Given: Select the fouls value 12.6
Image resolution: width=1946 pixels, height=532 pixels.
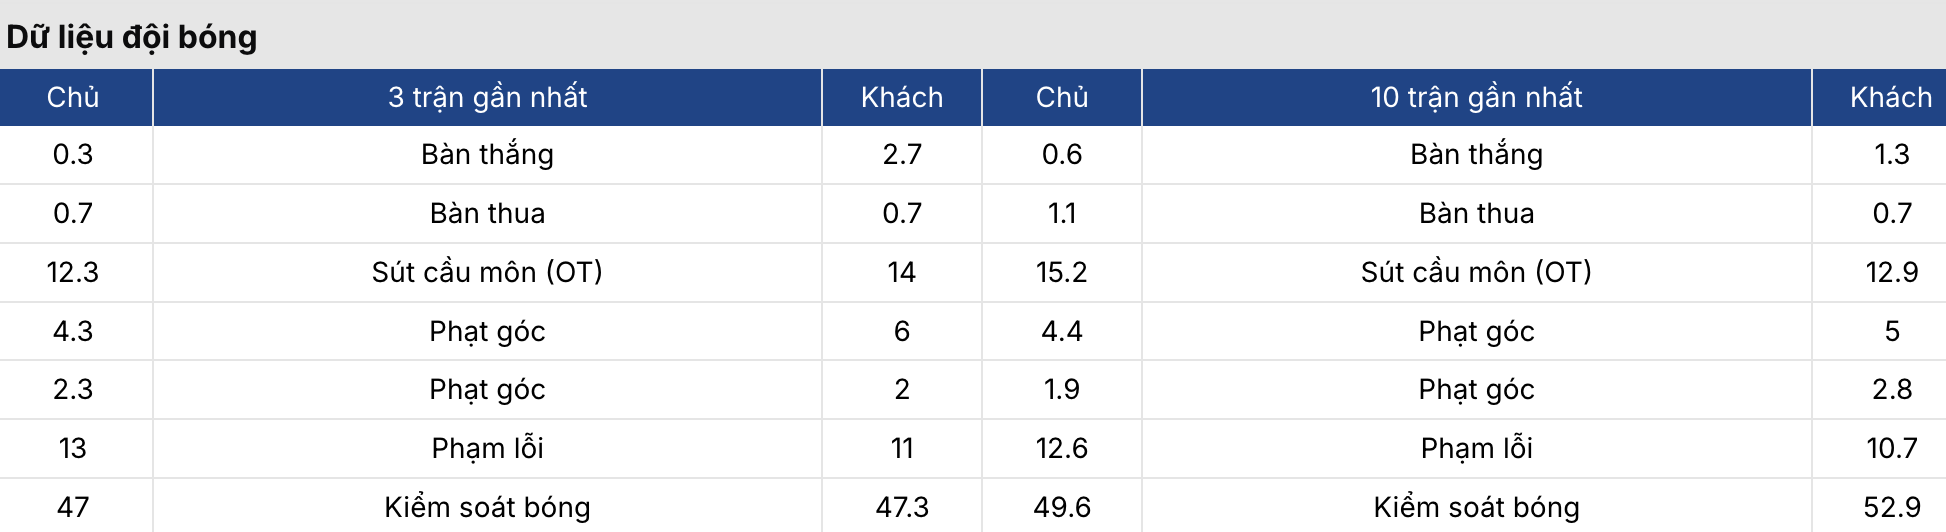Looking at the screenshot, I should click(x=1061, y=448).
